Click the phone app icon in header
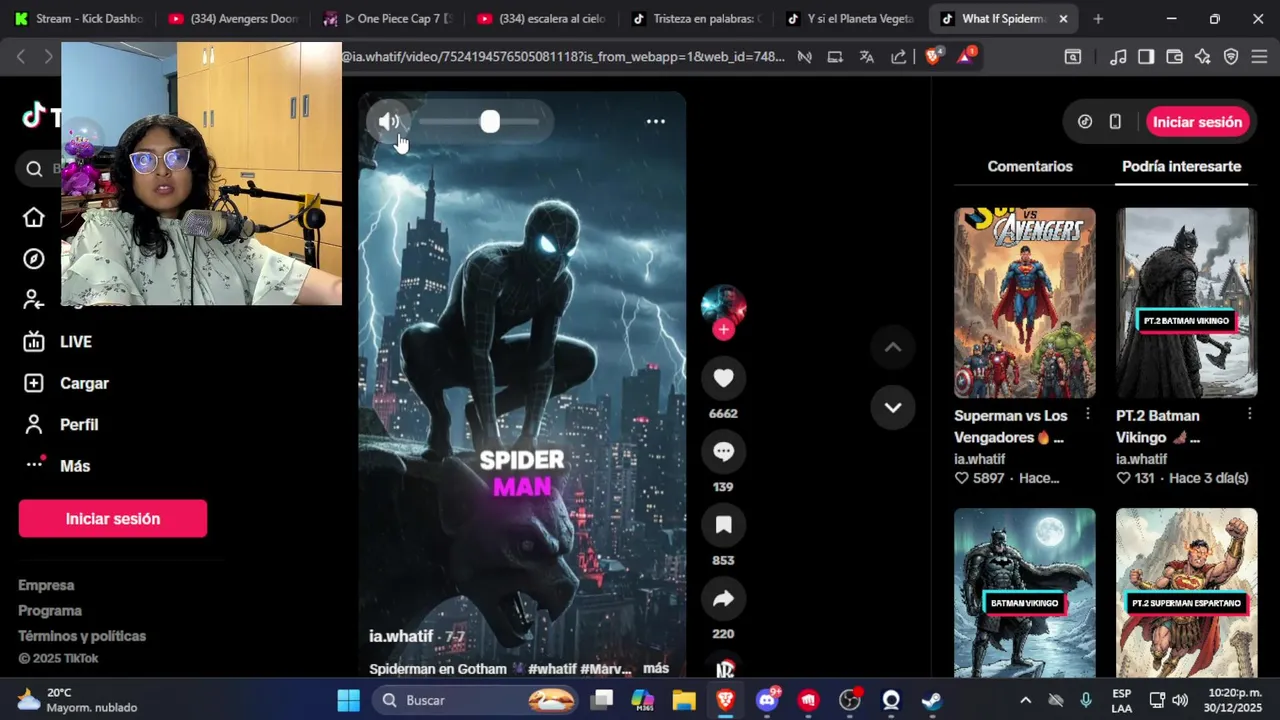 coord(1115,122)
